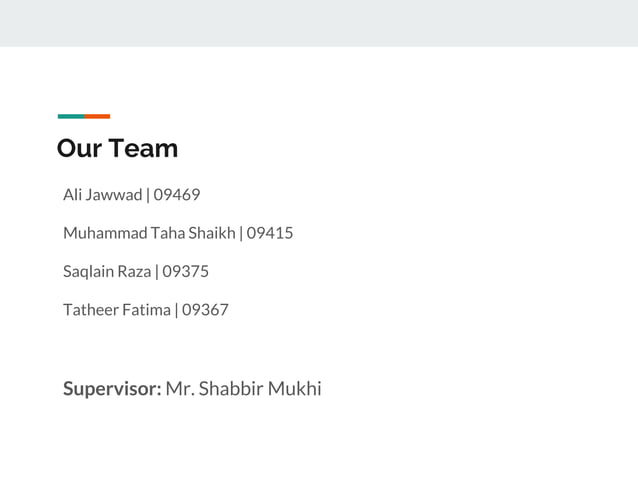The image size is (638, 493).
Task: Select the Ali Jawwad name text
Action: [103, 195]
